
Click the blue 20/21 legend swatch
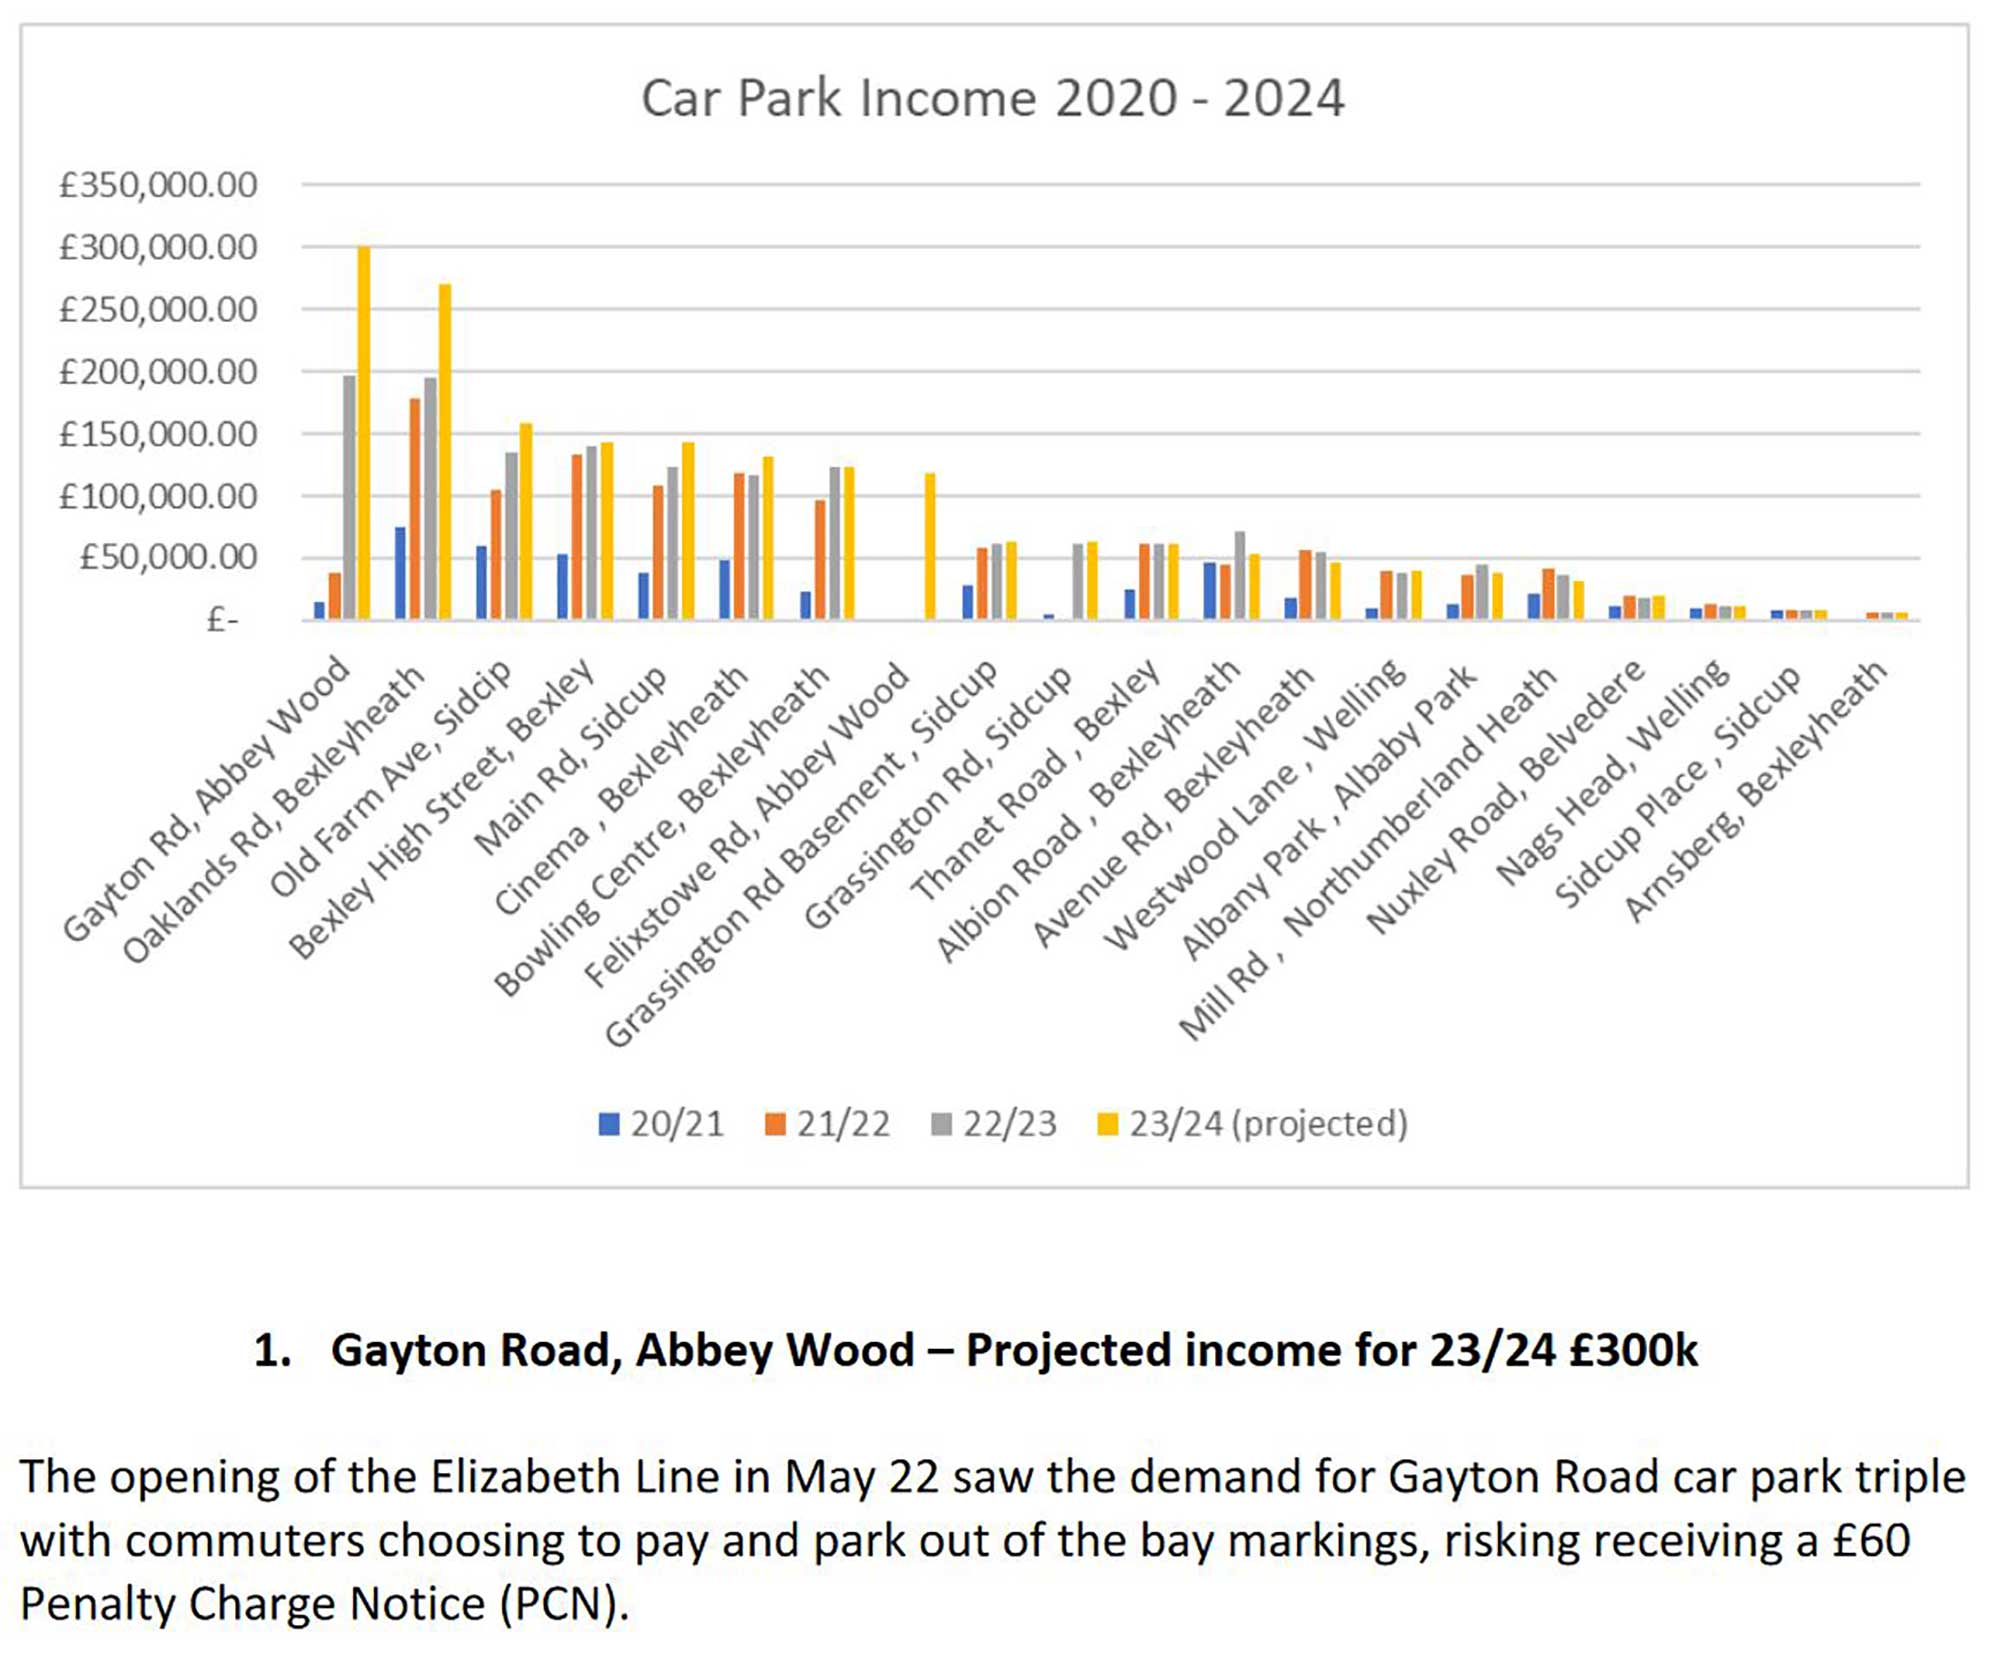tap(608, 1124)
